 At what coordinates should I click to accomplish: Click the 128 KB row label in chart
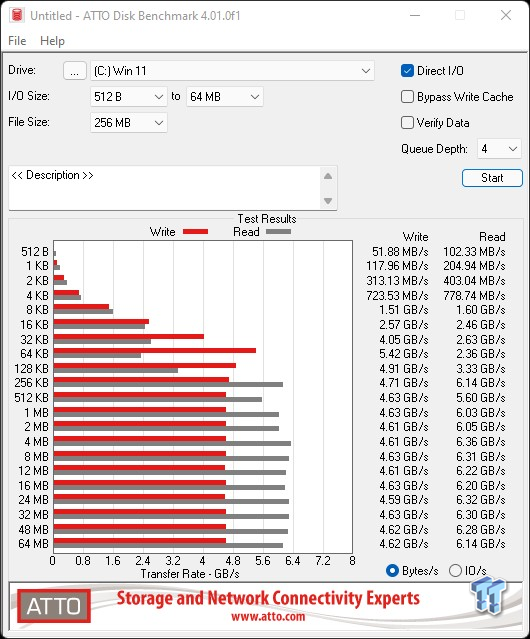coord(31,369)
